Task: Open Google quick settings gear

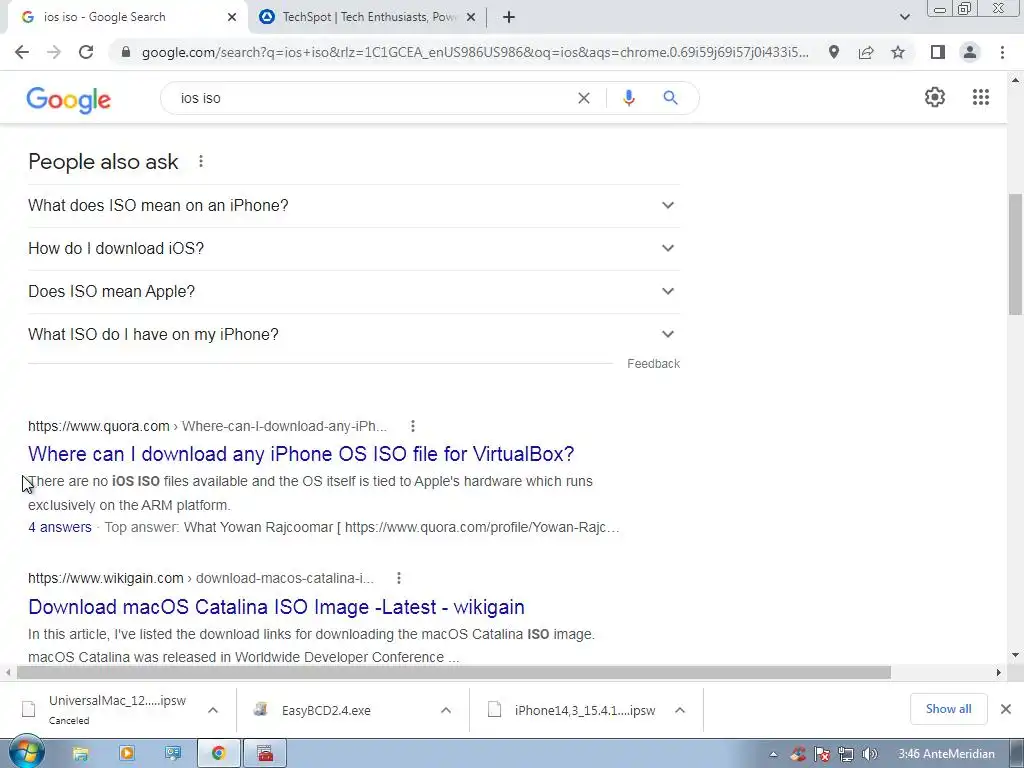Action: coord(935,97)
